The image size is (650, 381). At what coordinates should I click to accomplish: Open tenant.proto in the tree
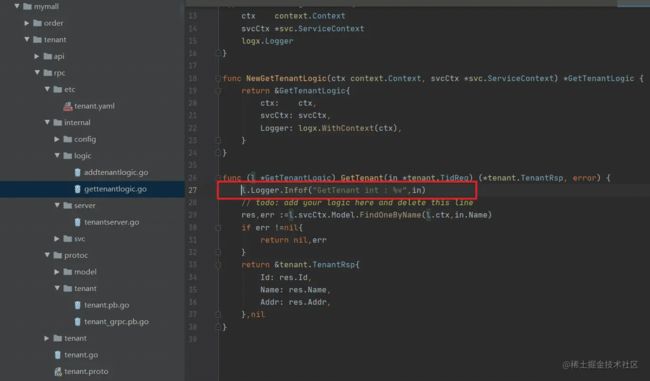(86, 371)
